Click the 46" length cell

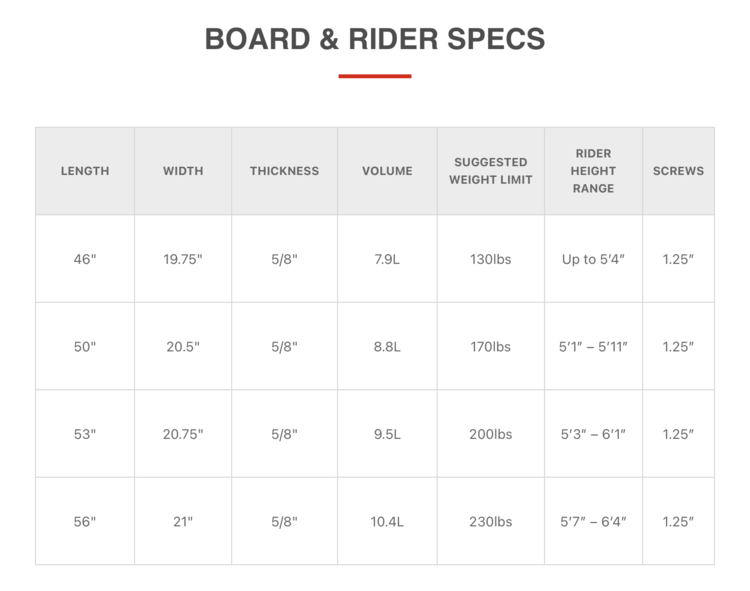[85, 259]
